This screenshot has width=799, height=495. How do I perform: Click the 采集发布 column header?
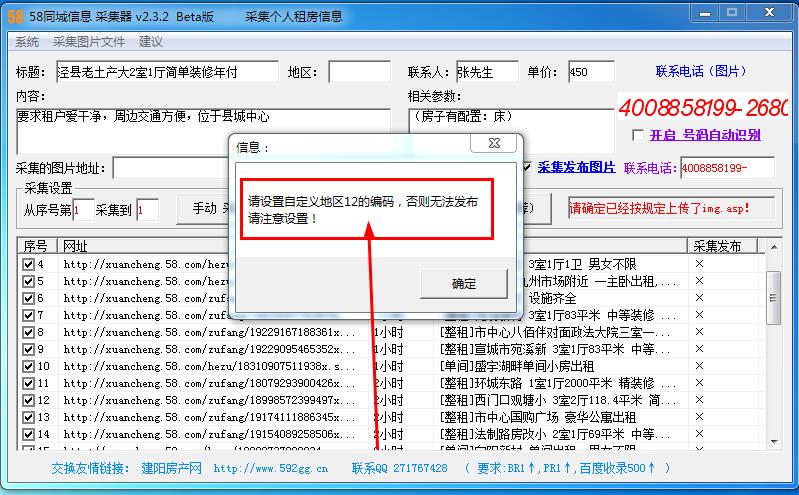[x=717, y=246]
